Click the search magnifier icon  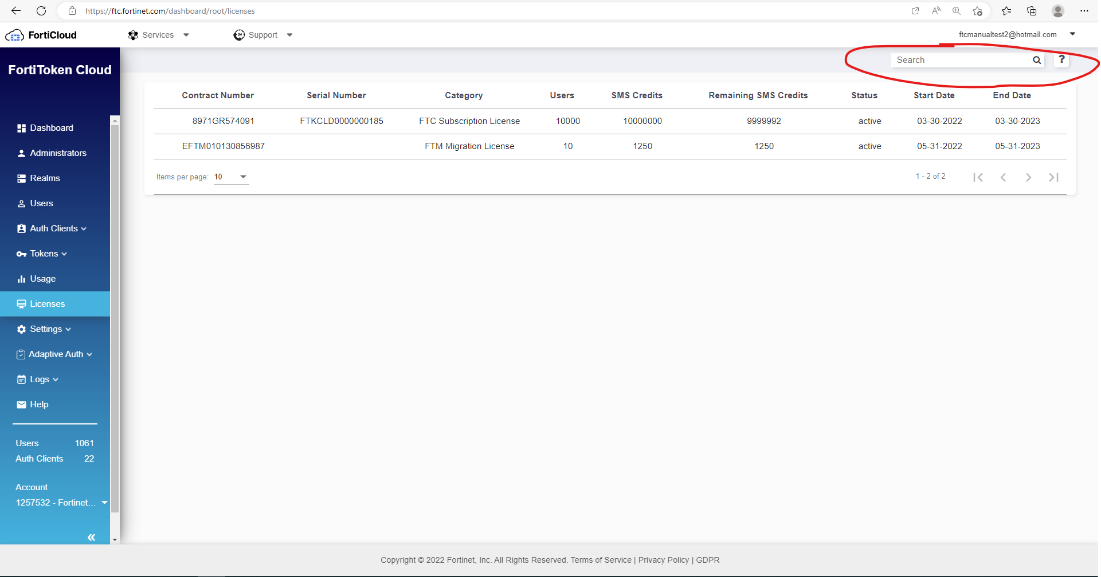[1037, 60]
